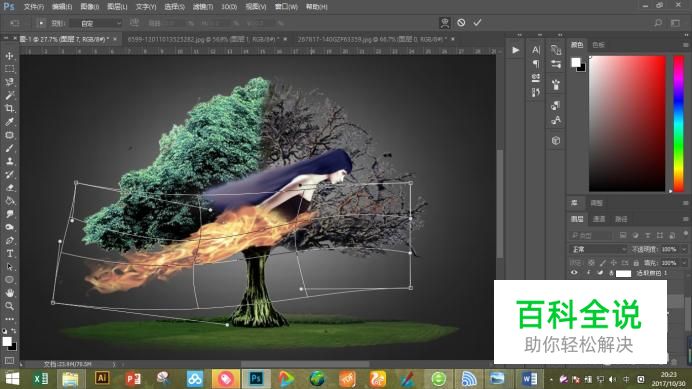The width and height of the screenshot is (692, 389).
Task: Switch to the 6599-12011013323282.jpg document tab
Action: point(203,39)
